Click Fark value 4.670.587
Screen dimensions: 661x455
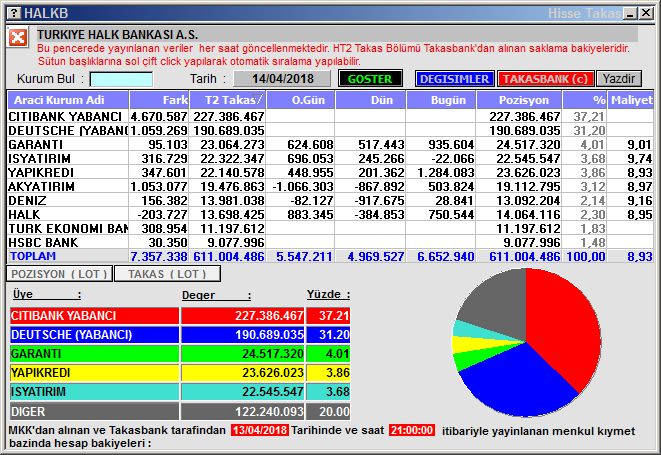(159, 116)
